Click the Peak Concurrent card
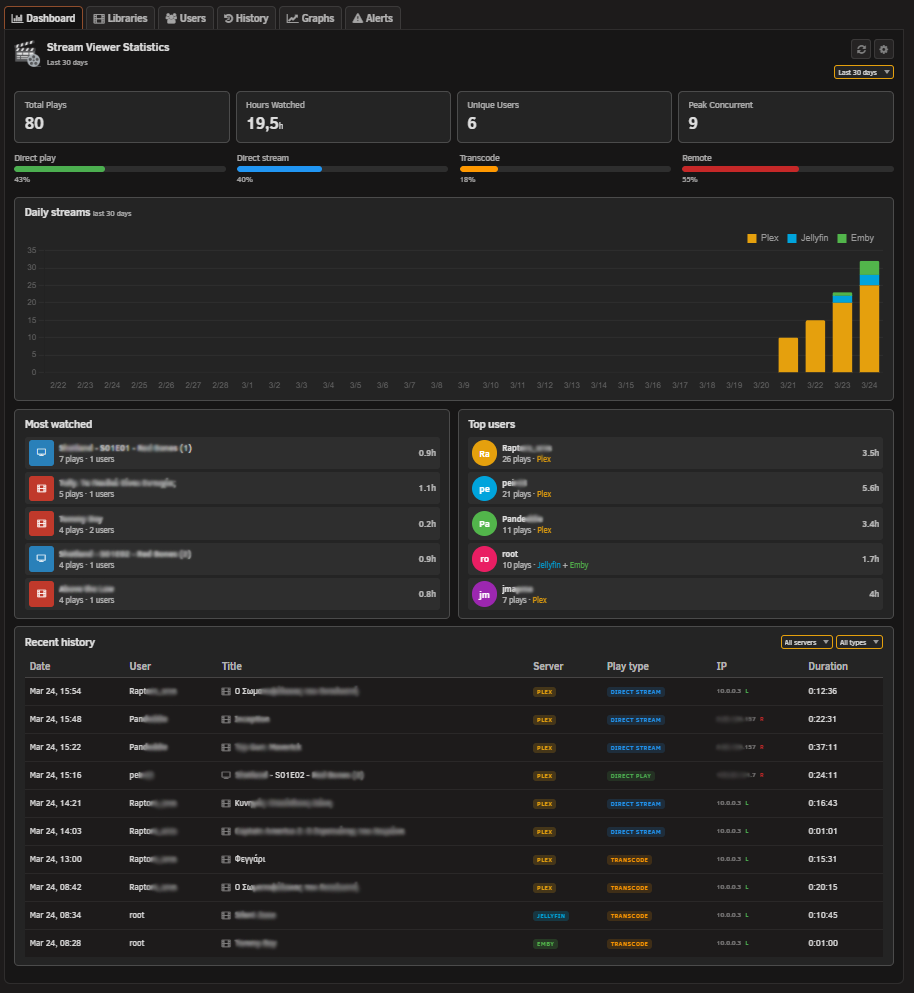The image size is (914, 993). click(786, 117)
